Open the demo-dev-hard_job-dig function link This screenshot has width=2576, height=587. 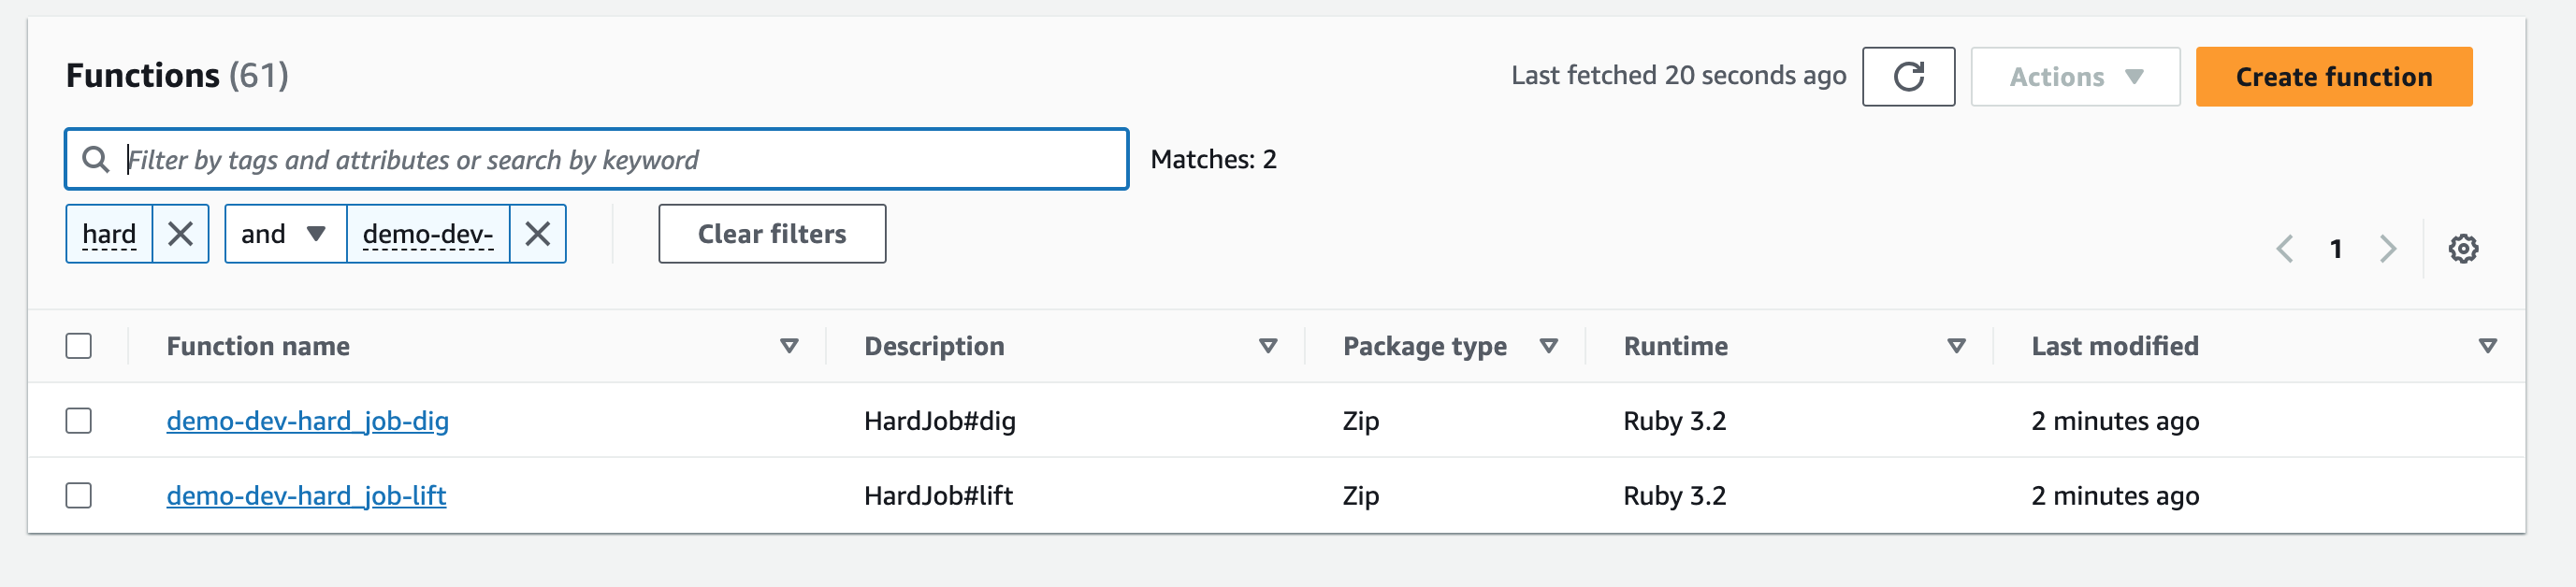pyautogui.click(x=307, y=421)
